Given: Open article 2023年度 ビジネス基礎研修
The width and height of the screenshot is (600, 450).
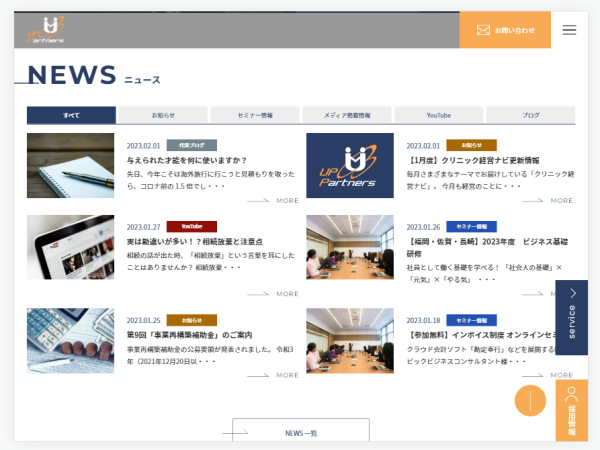Looking at the screenshot, I should tap(487, 248).
